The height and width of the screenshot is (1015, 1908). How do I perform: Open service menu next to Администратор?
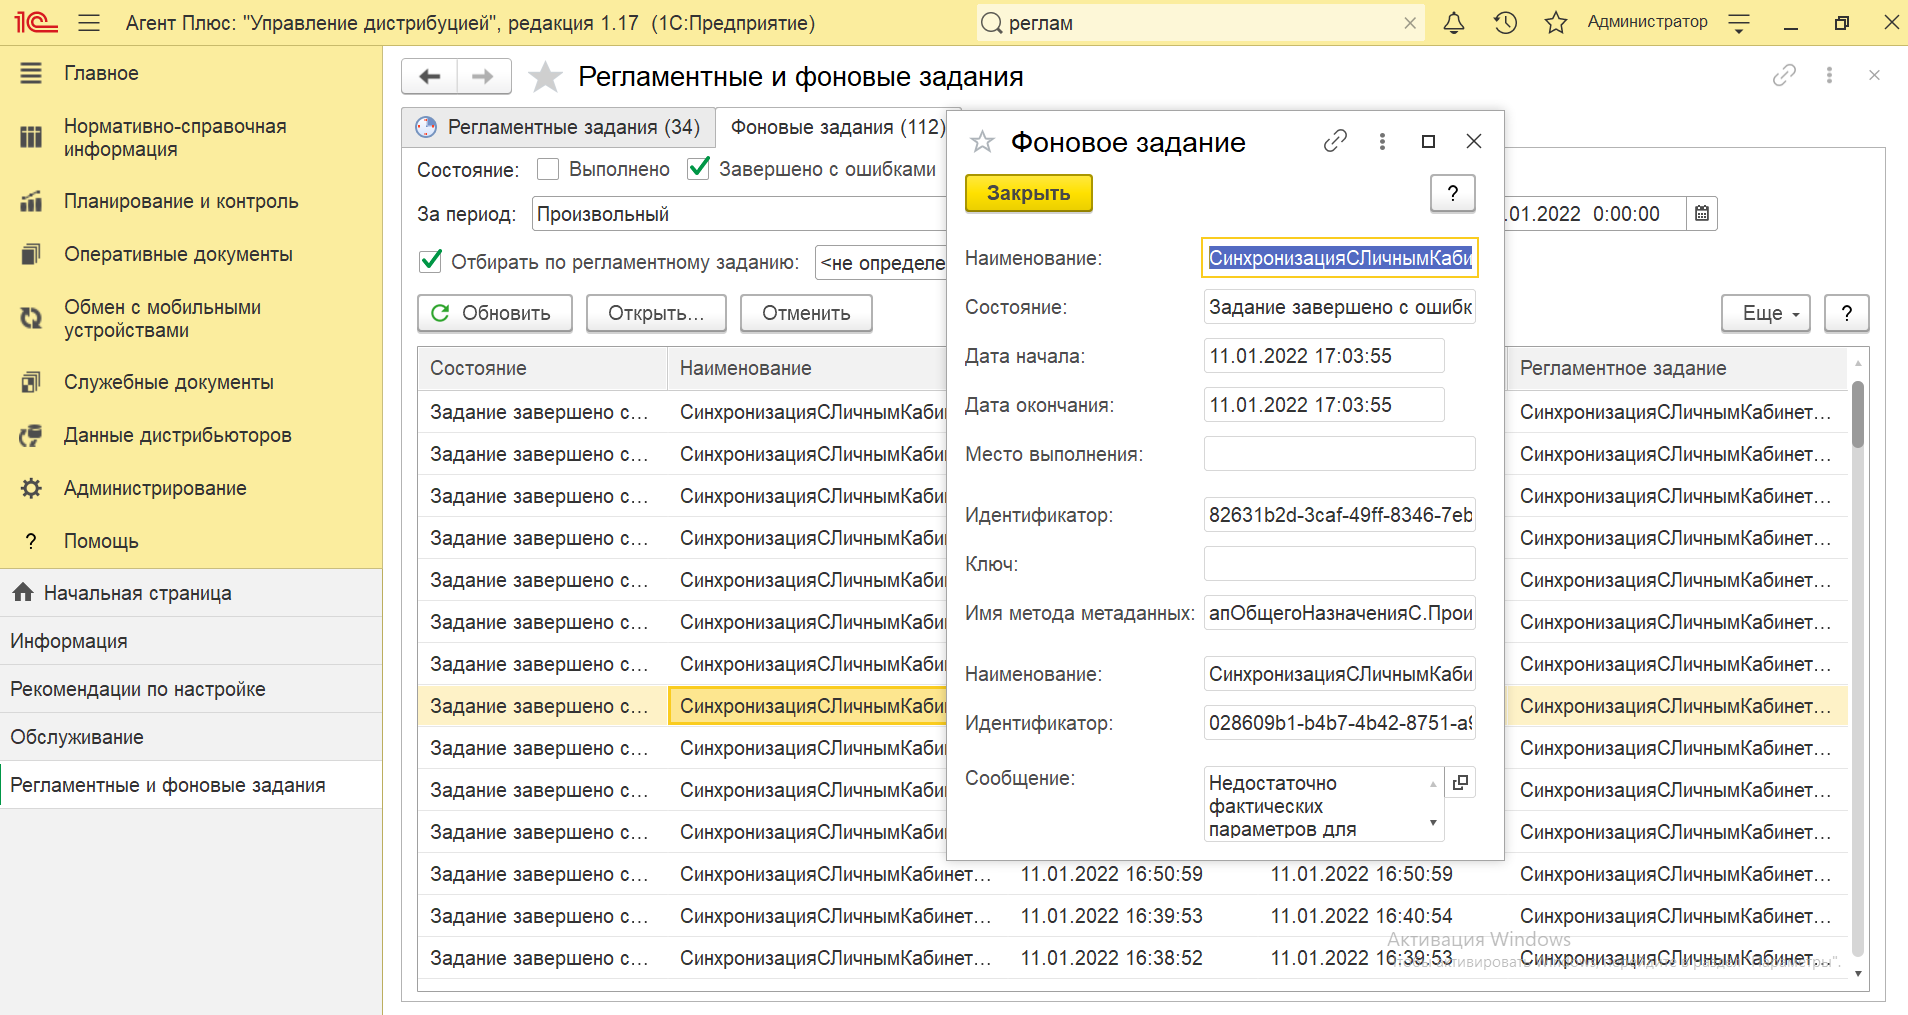[x=1739, y=22]
